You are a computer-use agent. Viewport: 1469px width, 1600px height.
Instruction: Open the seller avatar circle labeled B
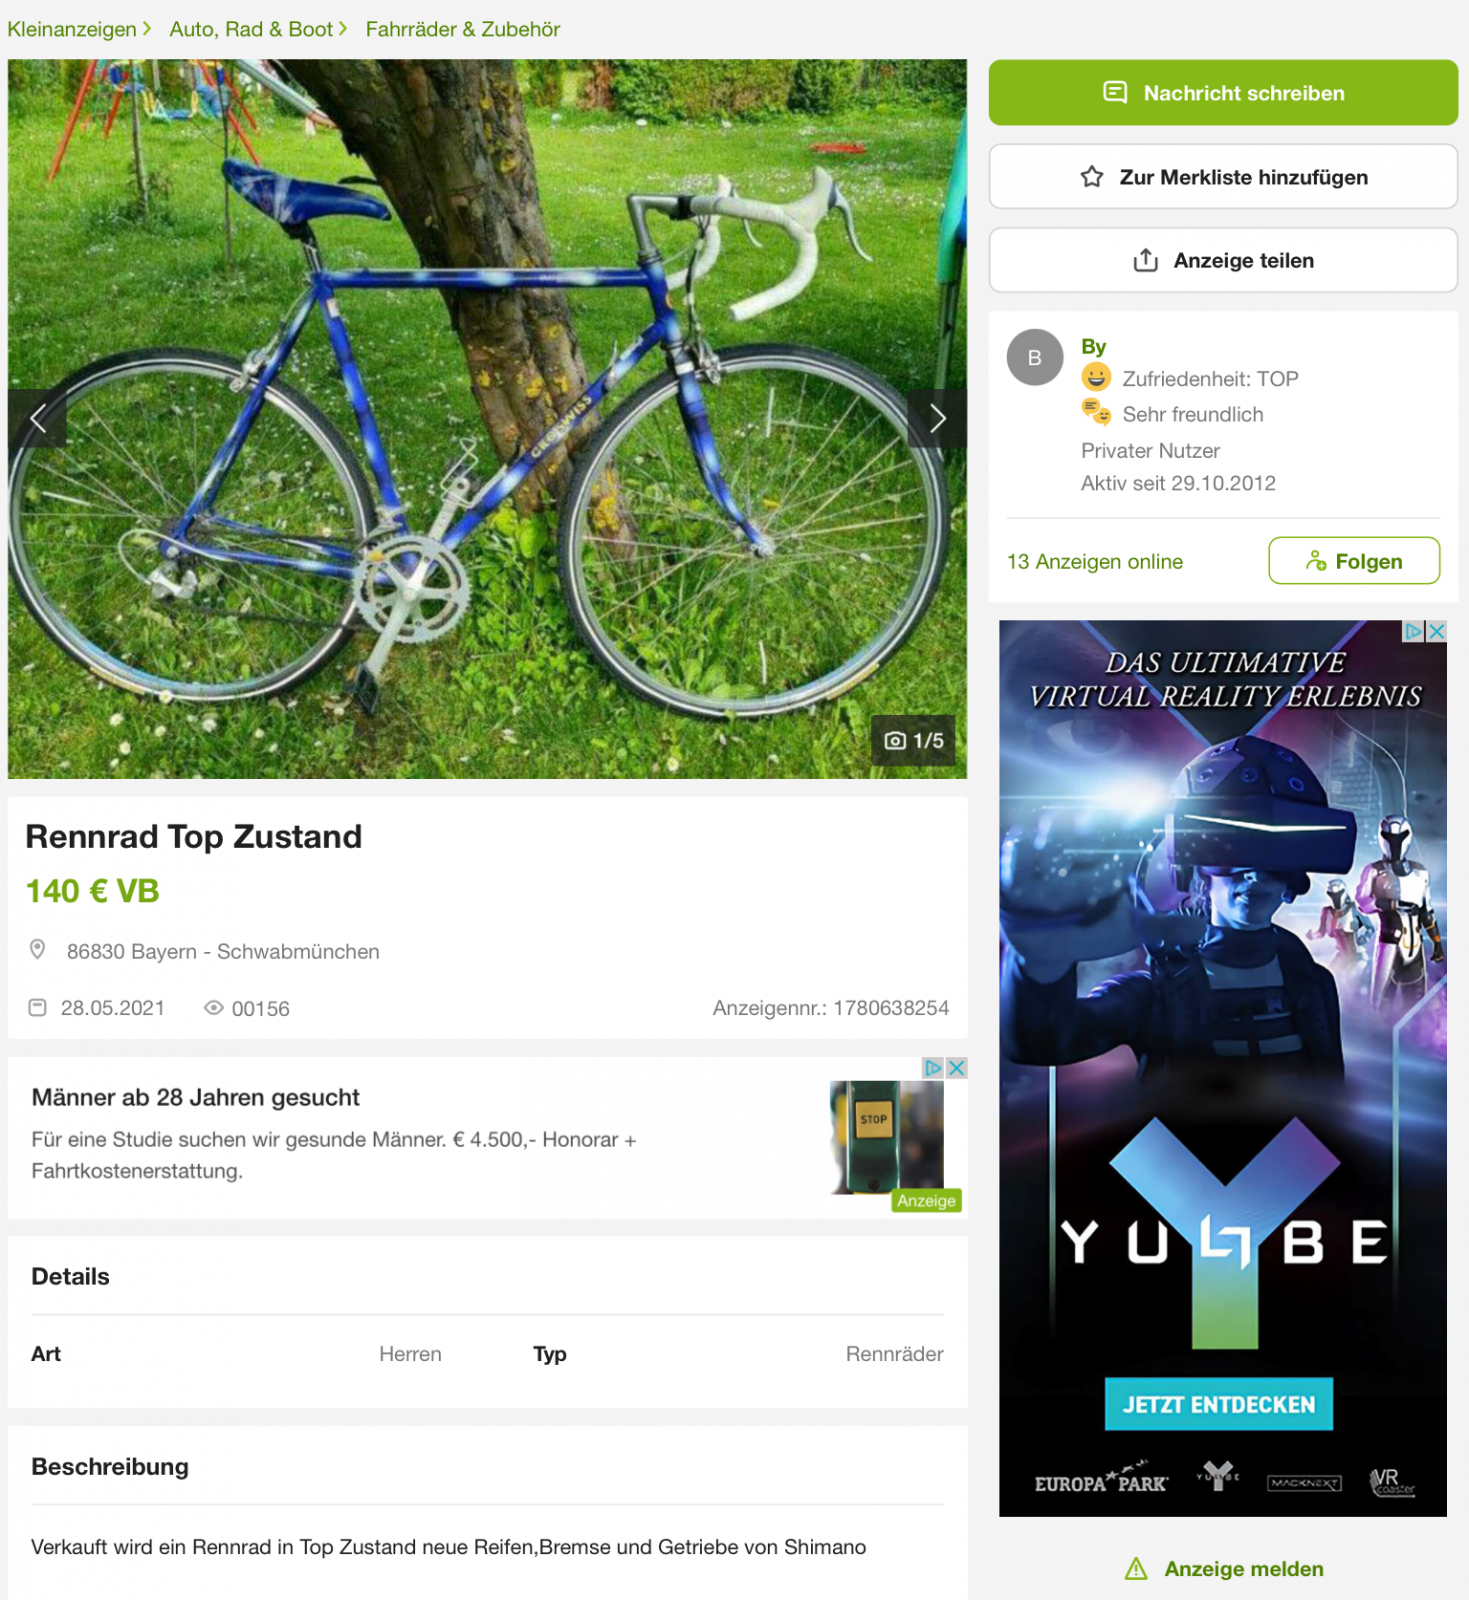(1035, 357)
